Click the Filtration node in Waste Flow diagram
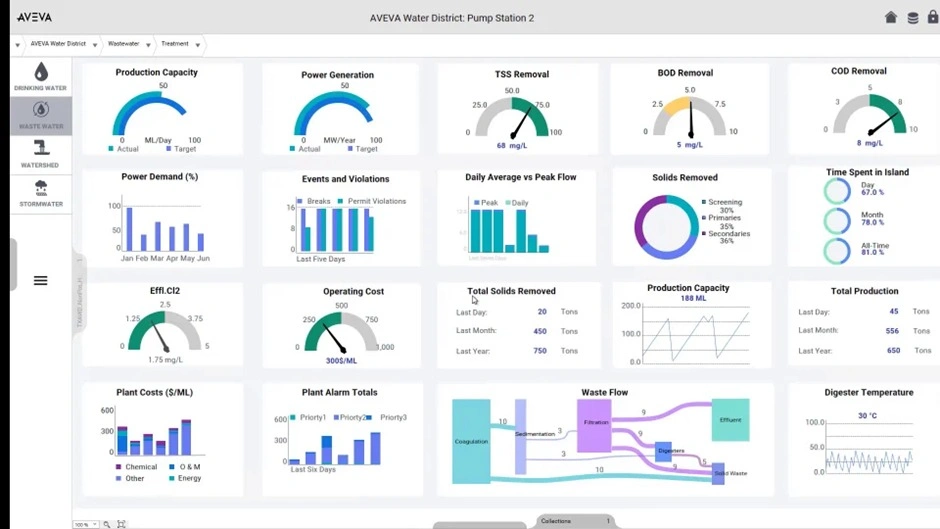 [595, 423]
